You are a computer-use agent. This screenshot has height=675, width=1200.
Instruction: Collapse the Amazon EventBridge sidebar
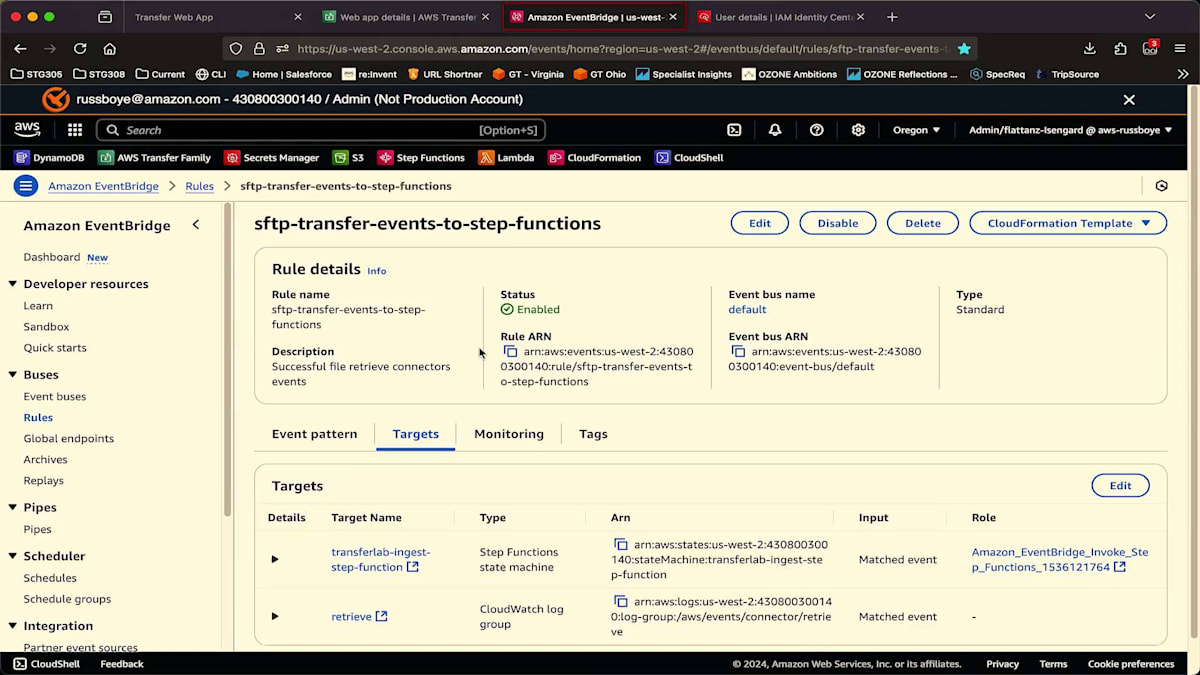[196, 225]
